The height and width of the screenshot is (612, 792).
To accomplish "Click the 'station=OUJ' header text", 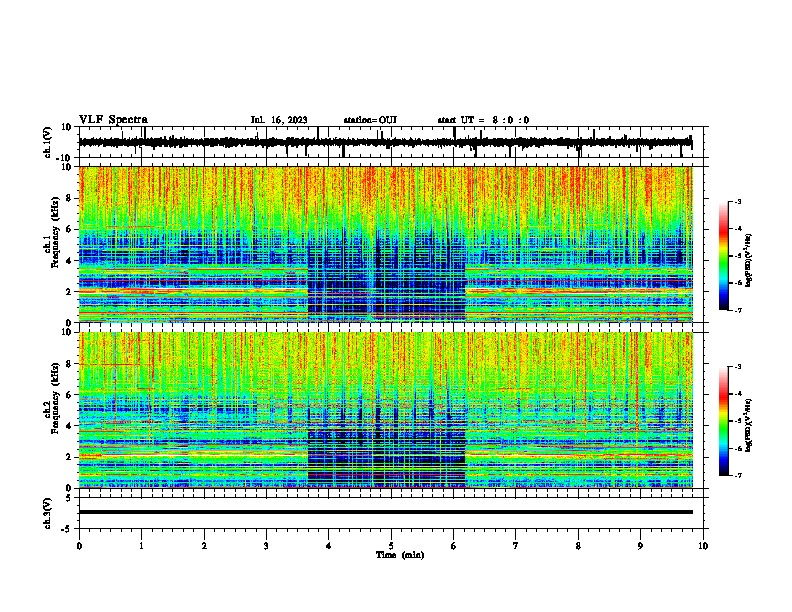I will click(370, 120).
